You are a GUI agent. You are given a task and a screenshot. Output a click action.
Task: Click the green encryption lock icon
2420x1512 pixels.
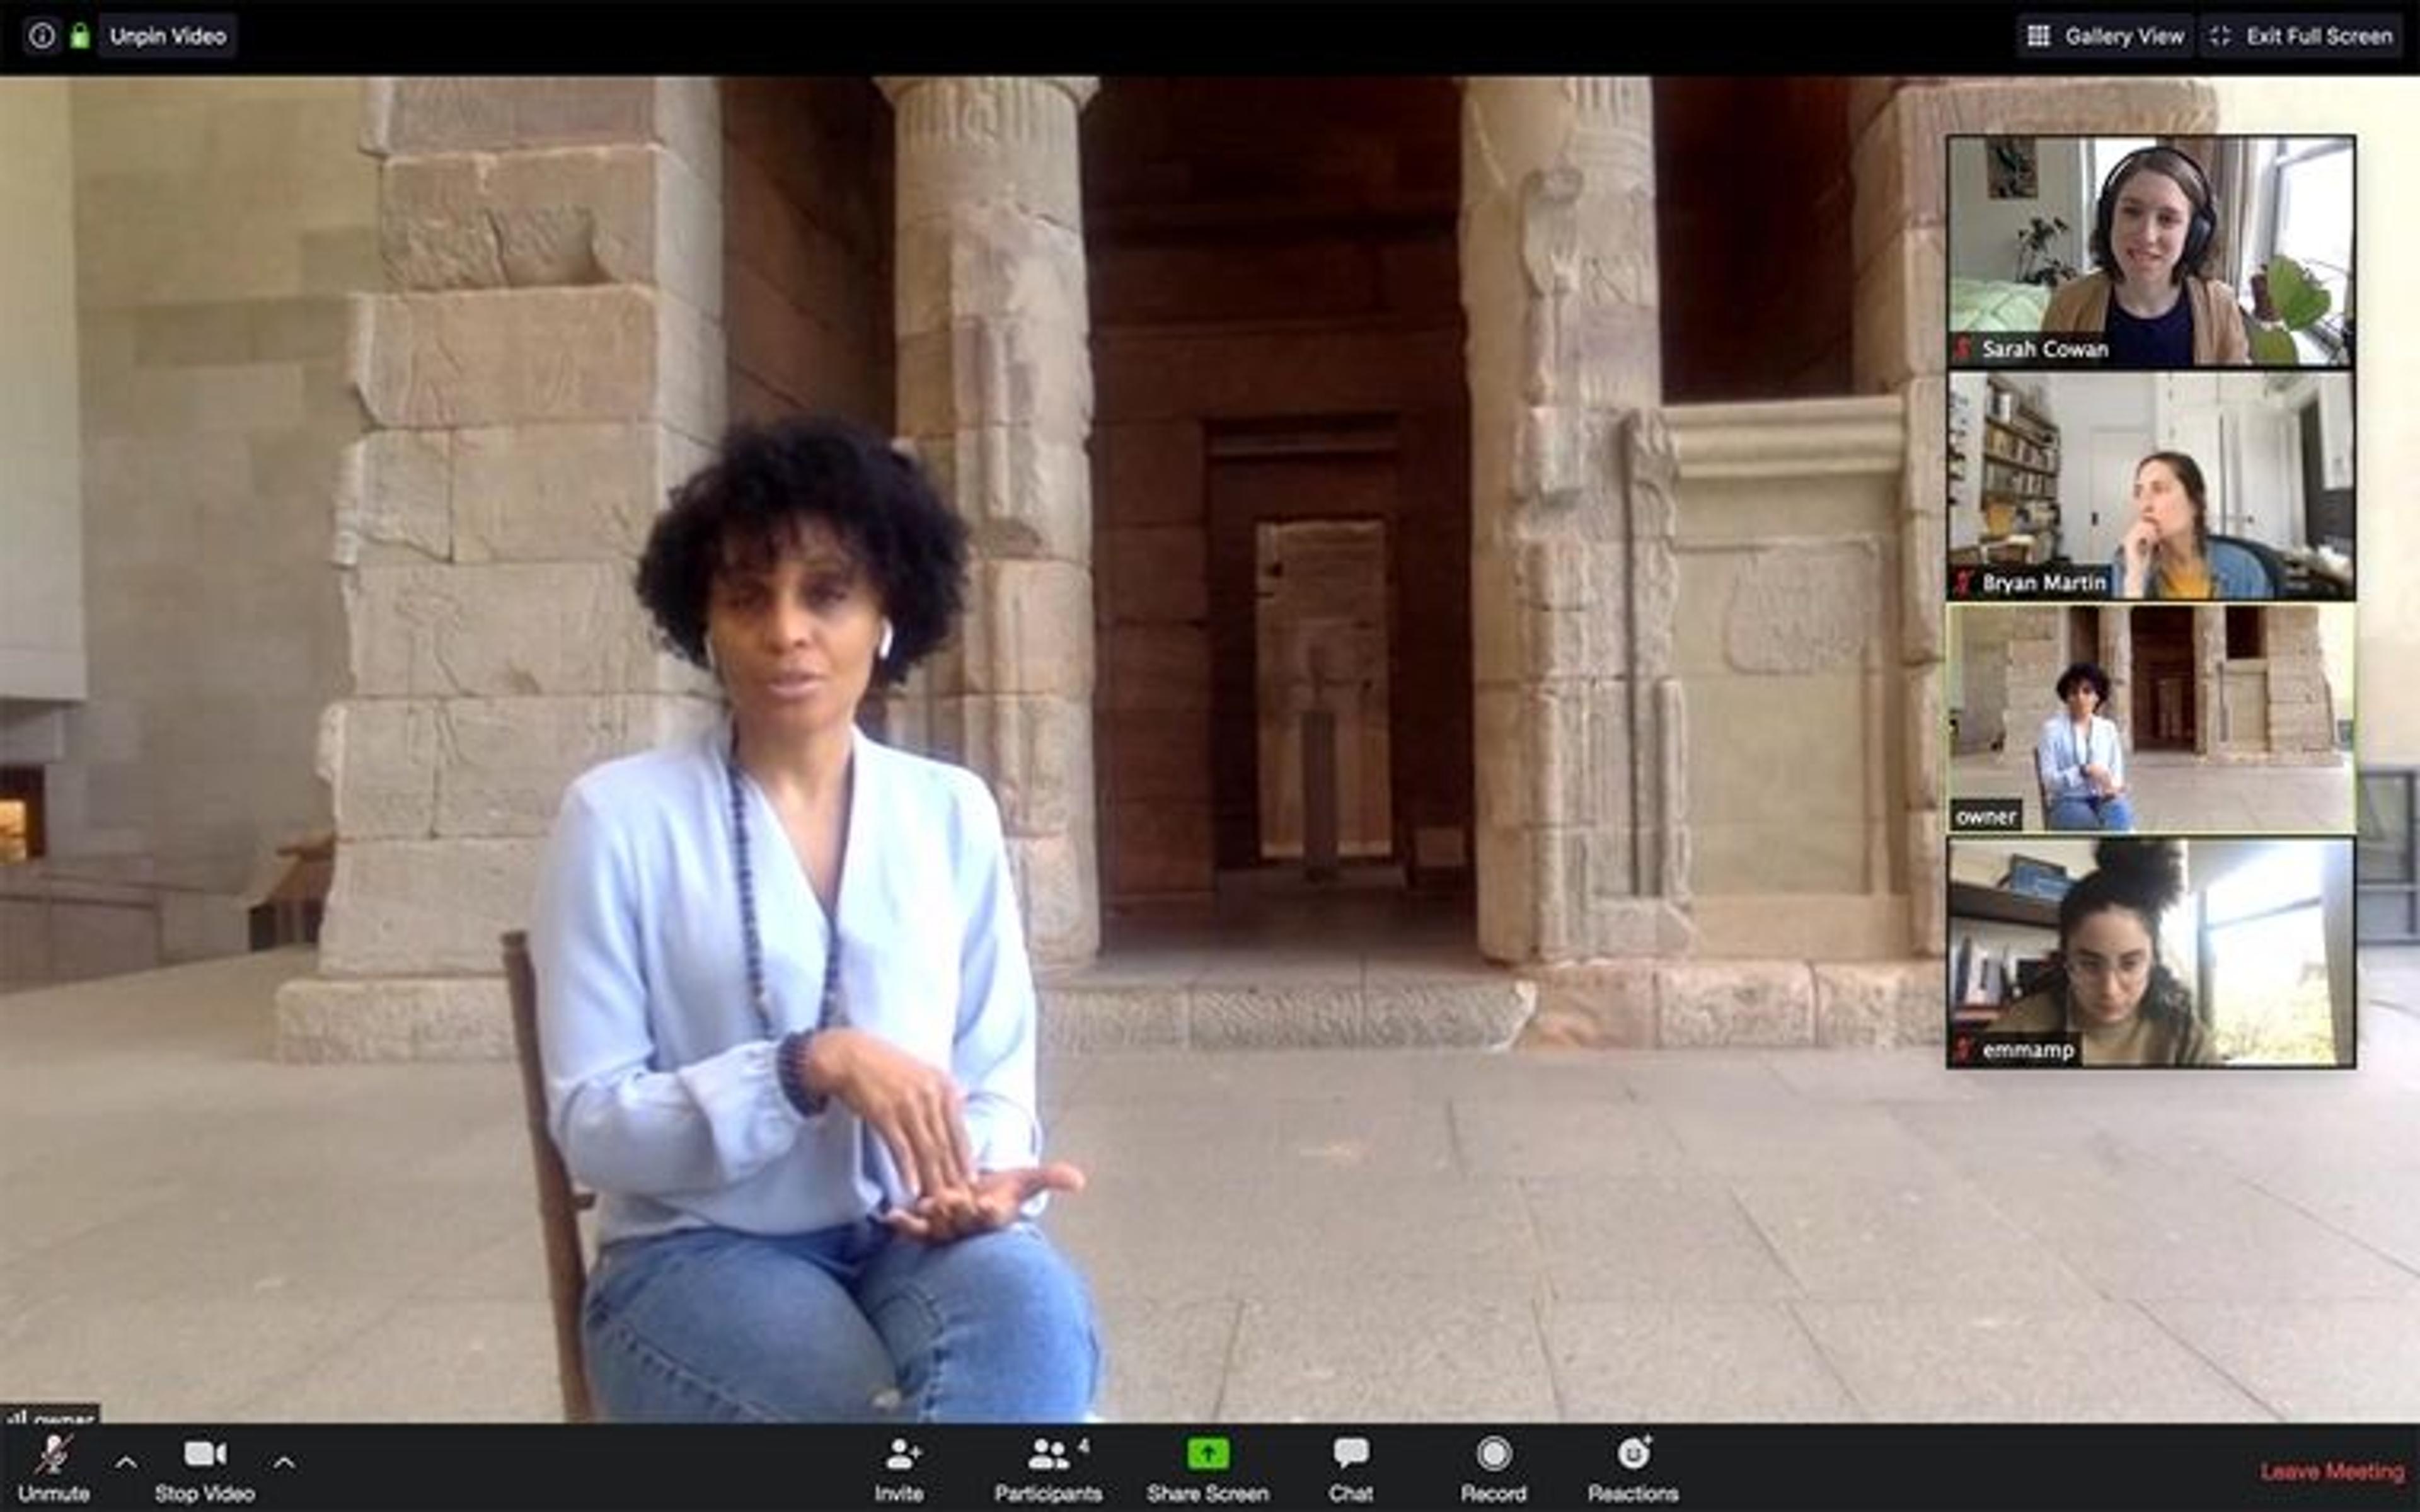(80, 36)
